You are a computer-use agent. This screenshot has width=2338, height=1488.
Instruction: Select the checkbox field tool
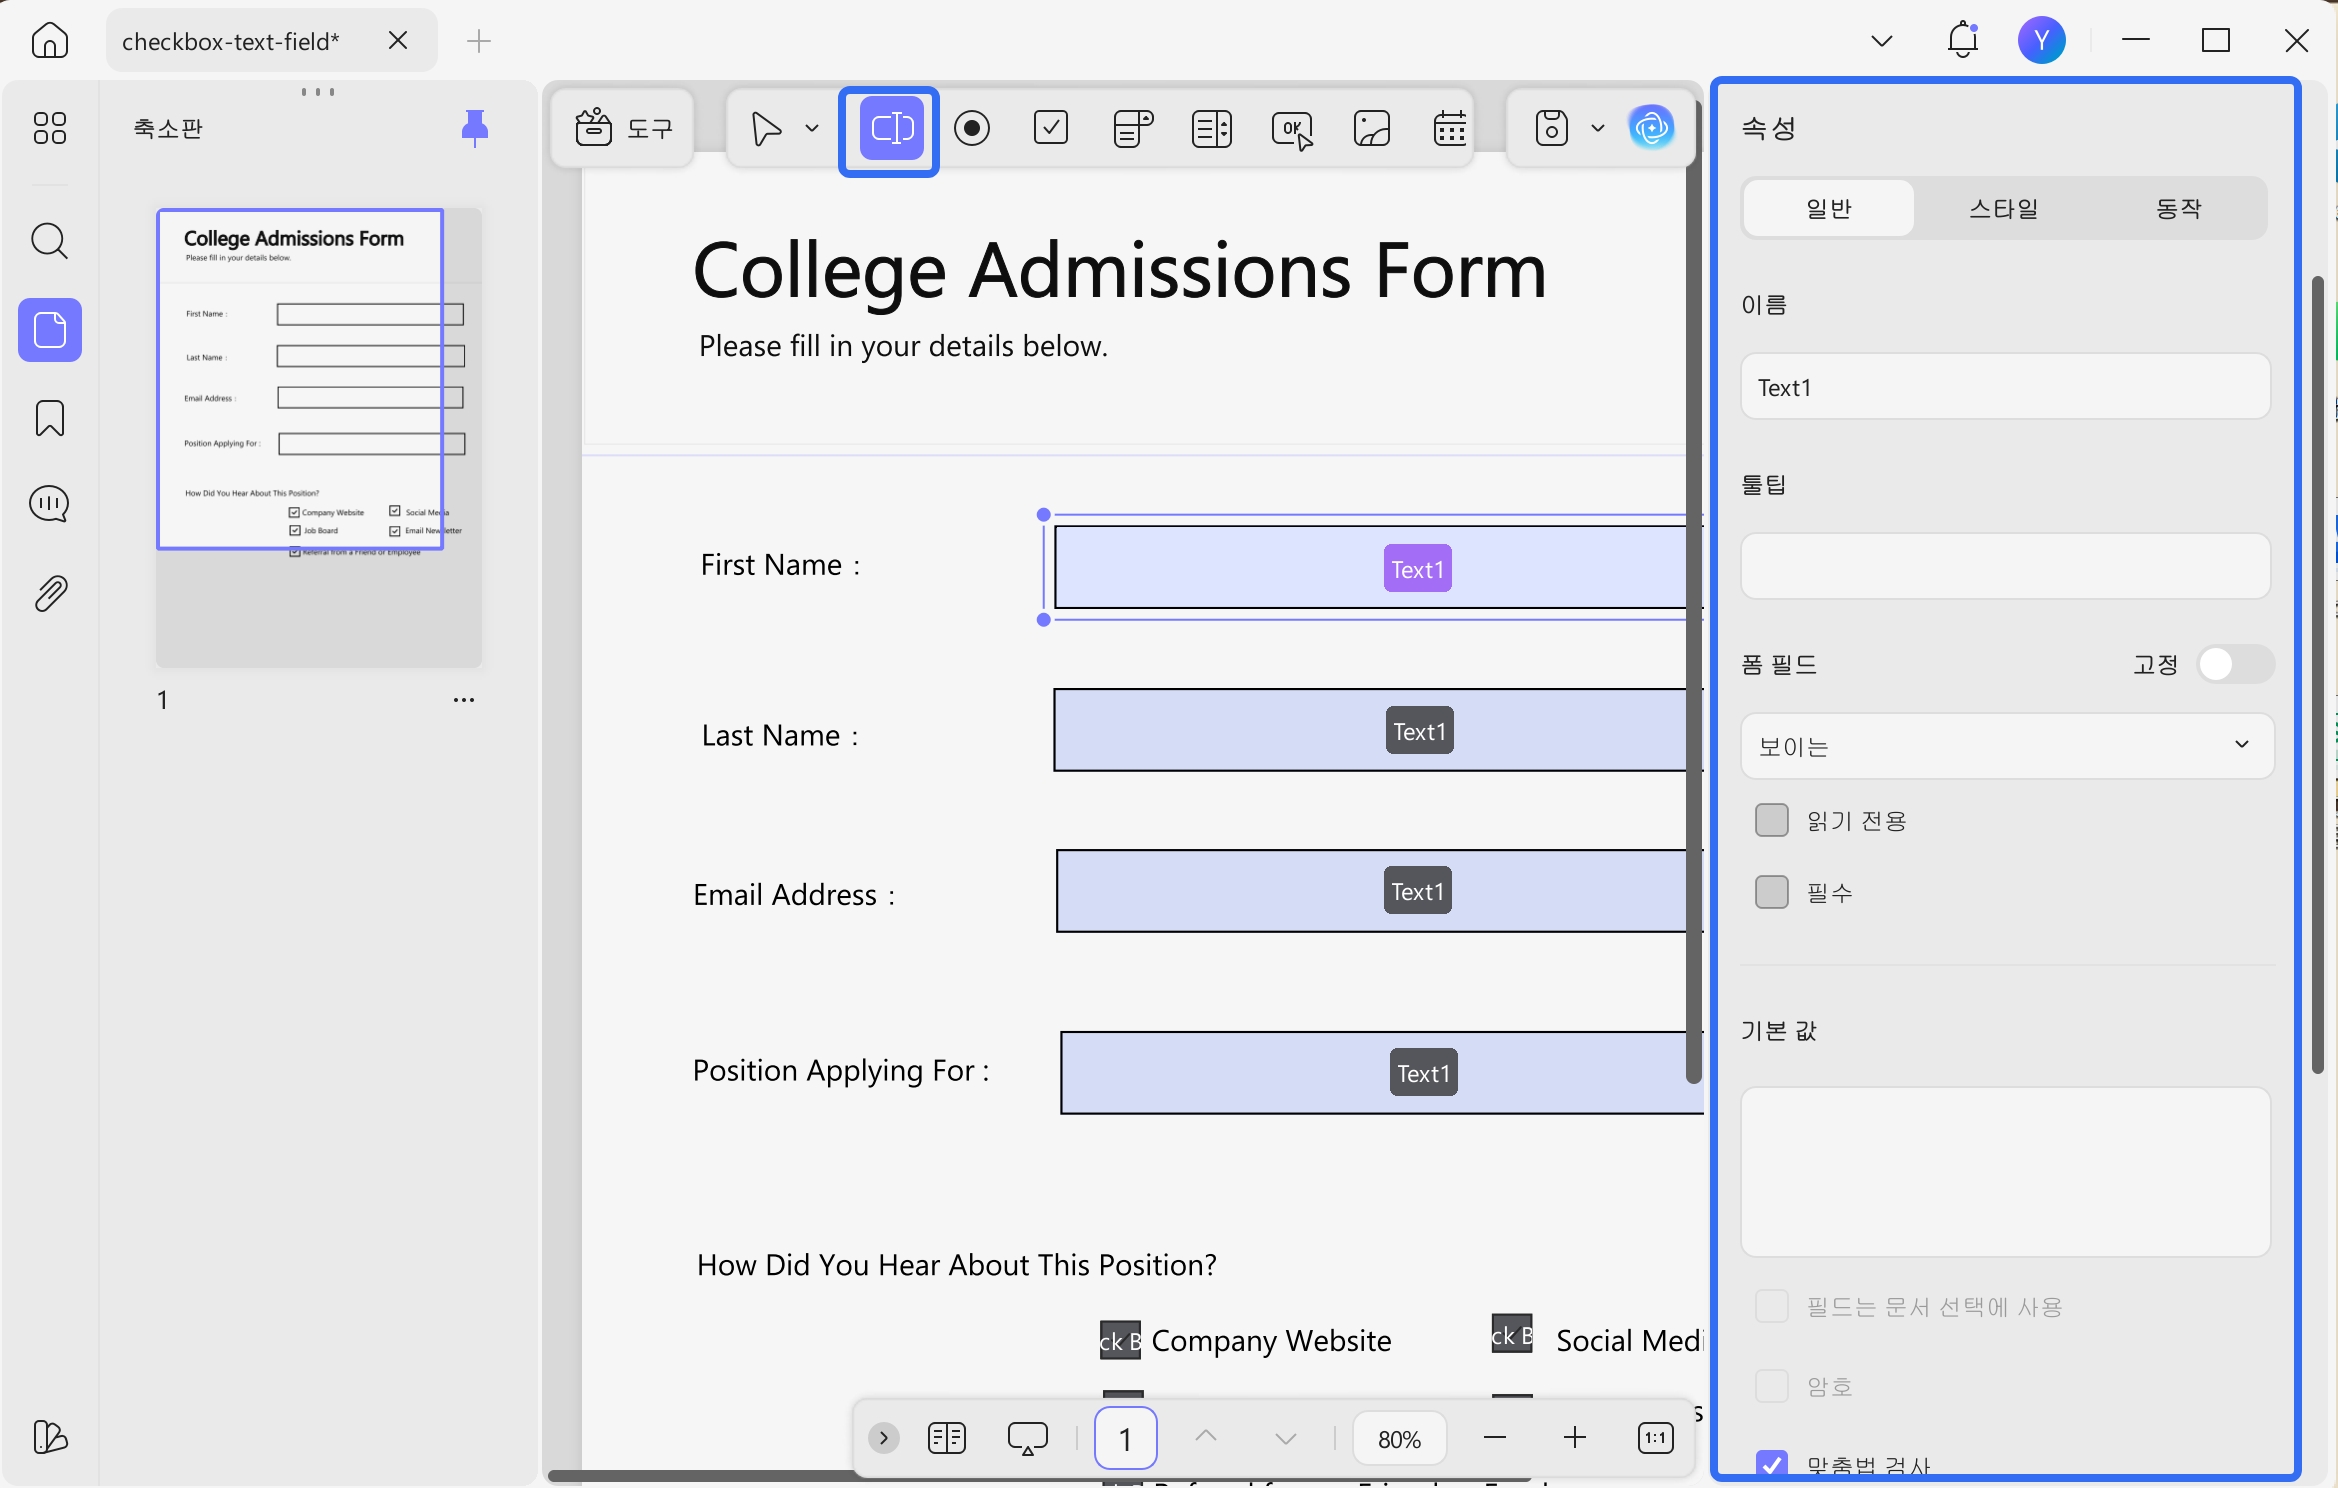coord(1051,128)
